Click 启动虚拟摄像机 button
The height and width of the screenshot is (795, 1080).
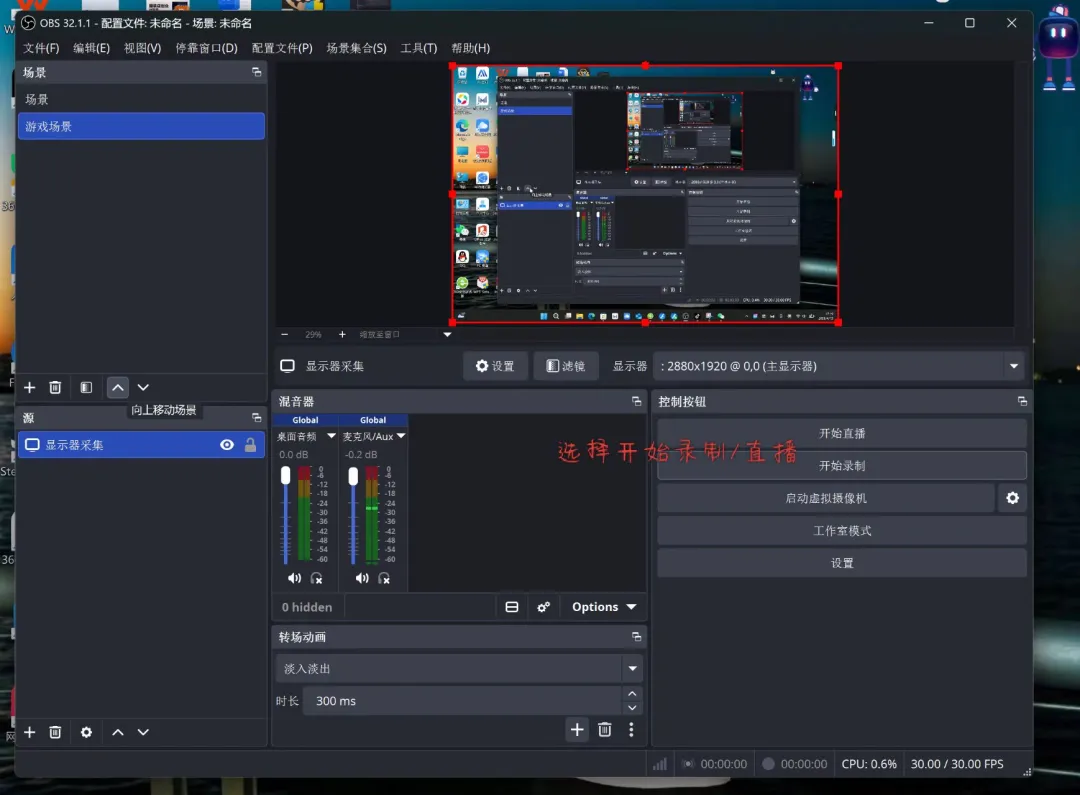pyautogui.click(x=826, y=497)
